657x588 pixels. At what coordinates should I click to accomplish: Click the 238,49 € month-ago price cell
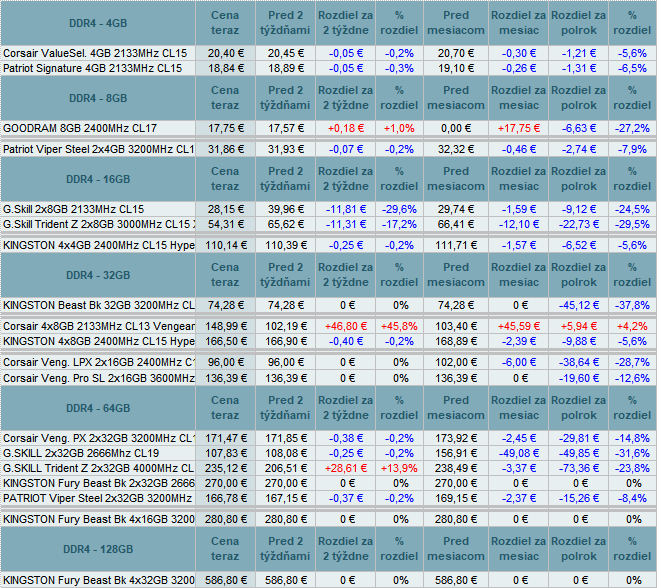[x=456, y=468]
